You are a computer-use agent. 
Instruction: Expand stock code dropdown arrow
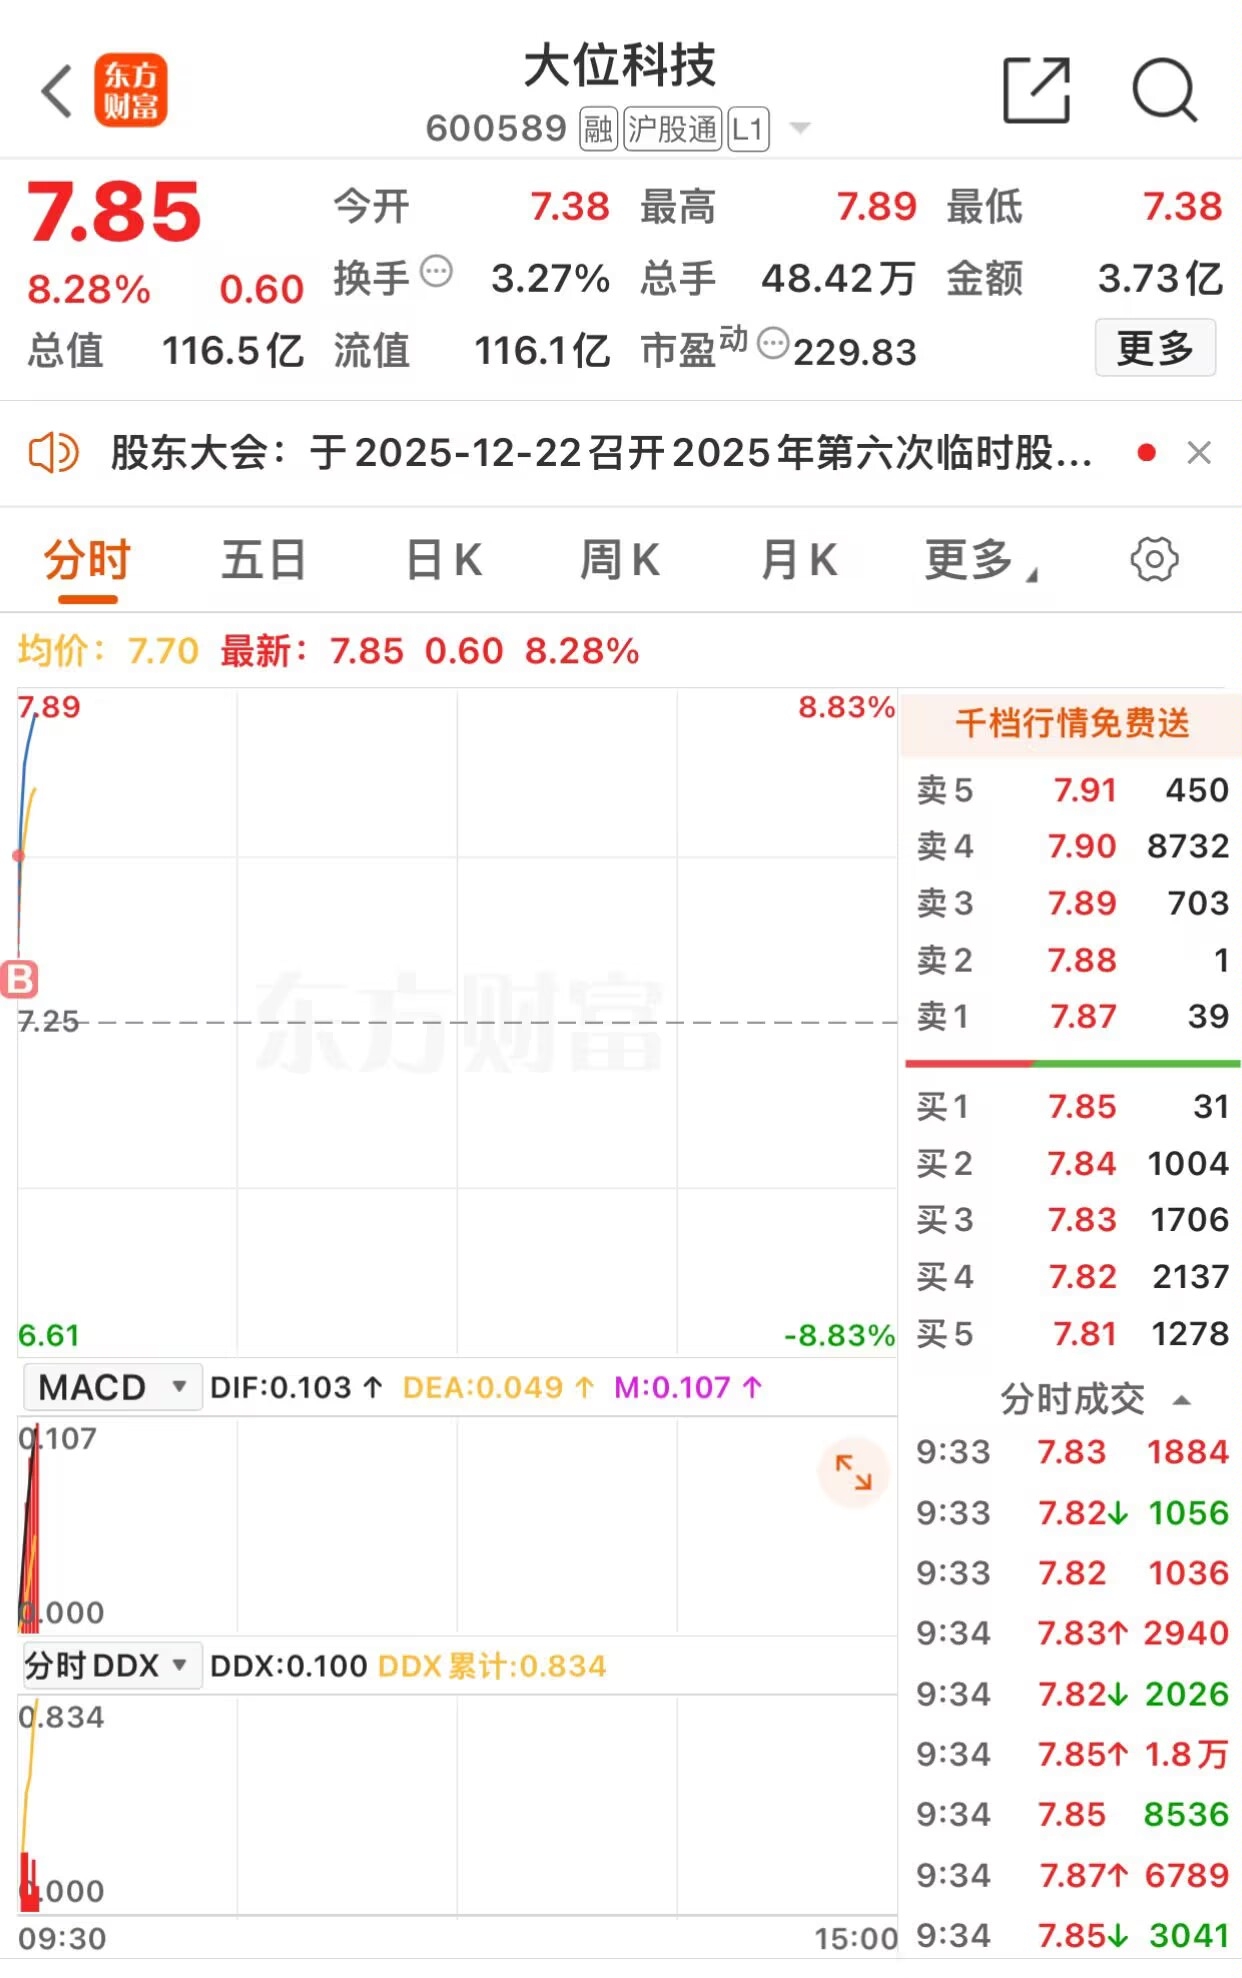point(799,128)
